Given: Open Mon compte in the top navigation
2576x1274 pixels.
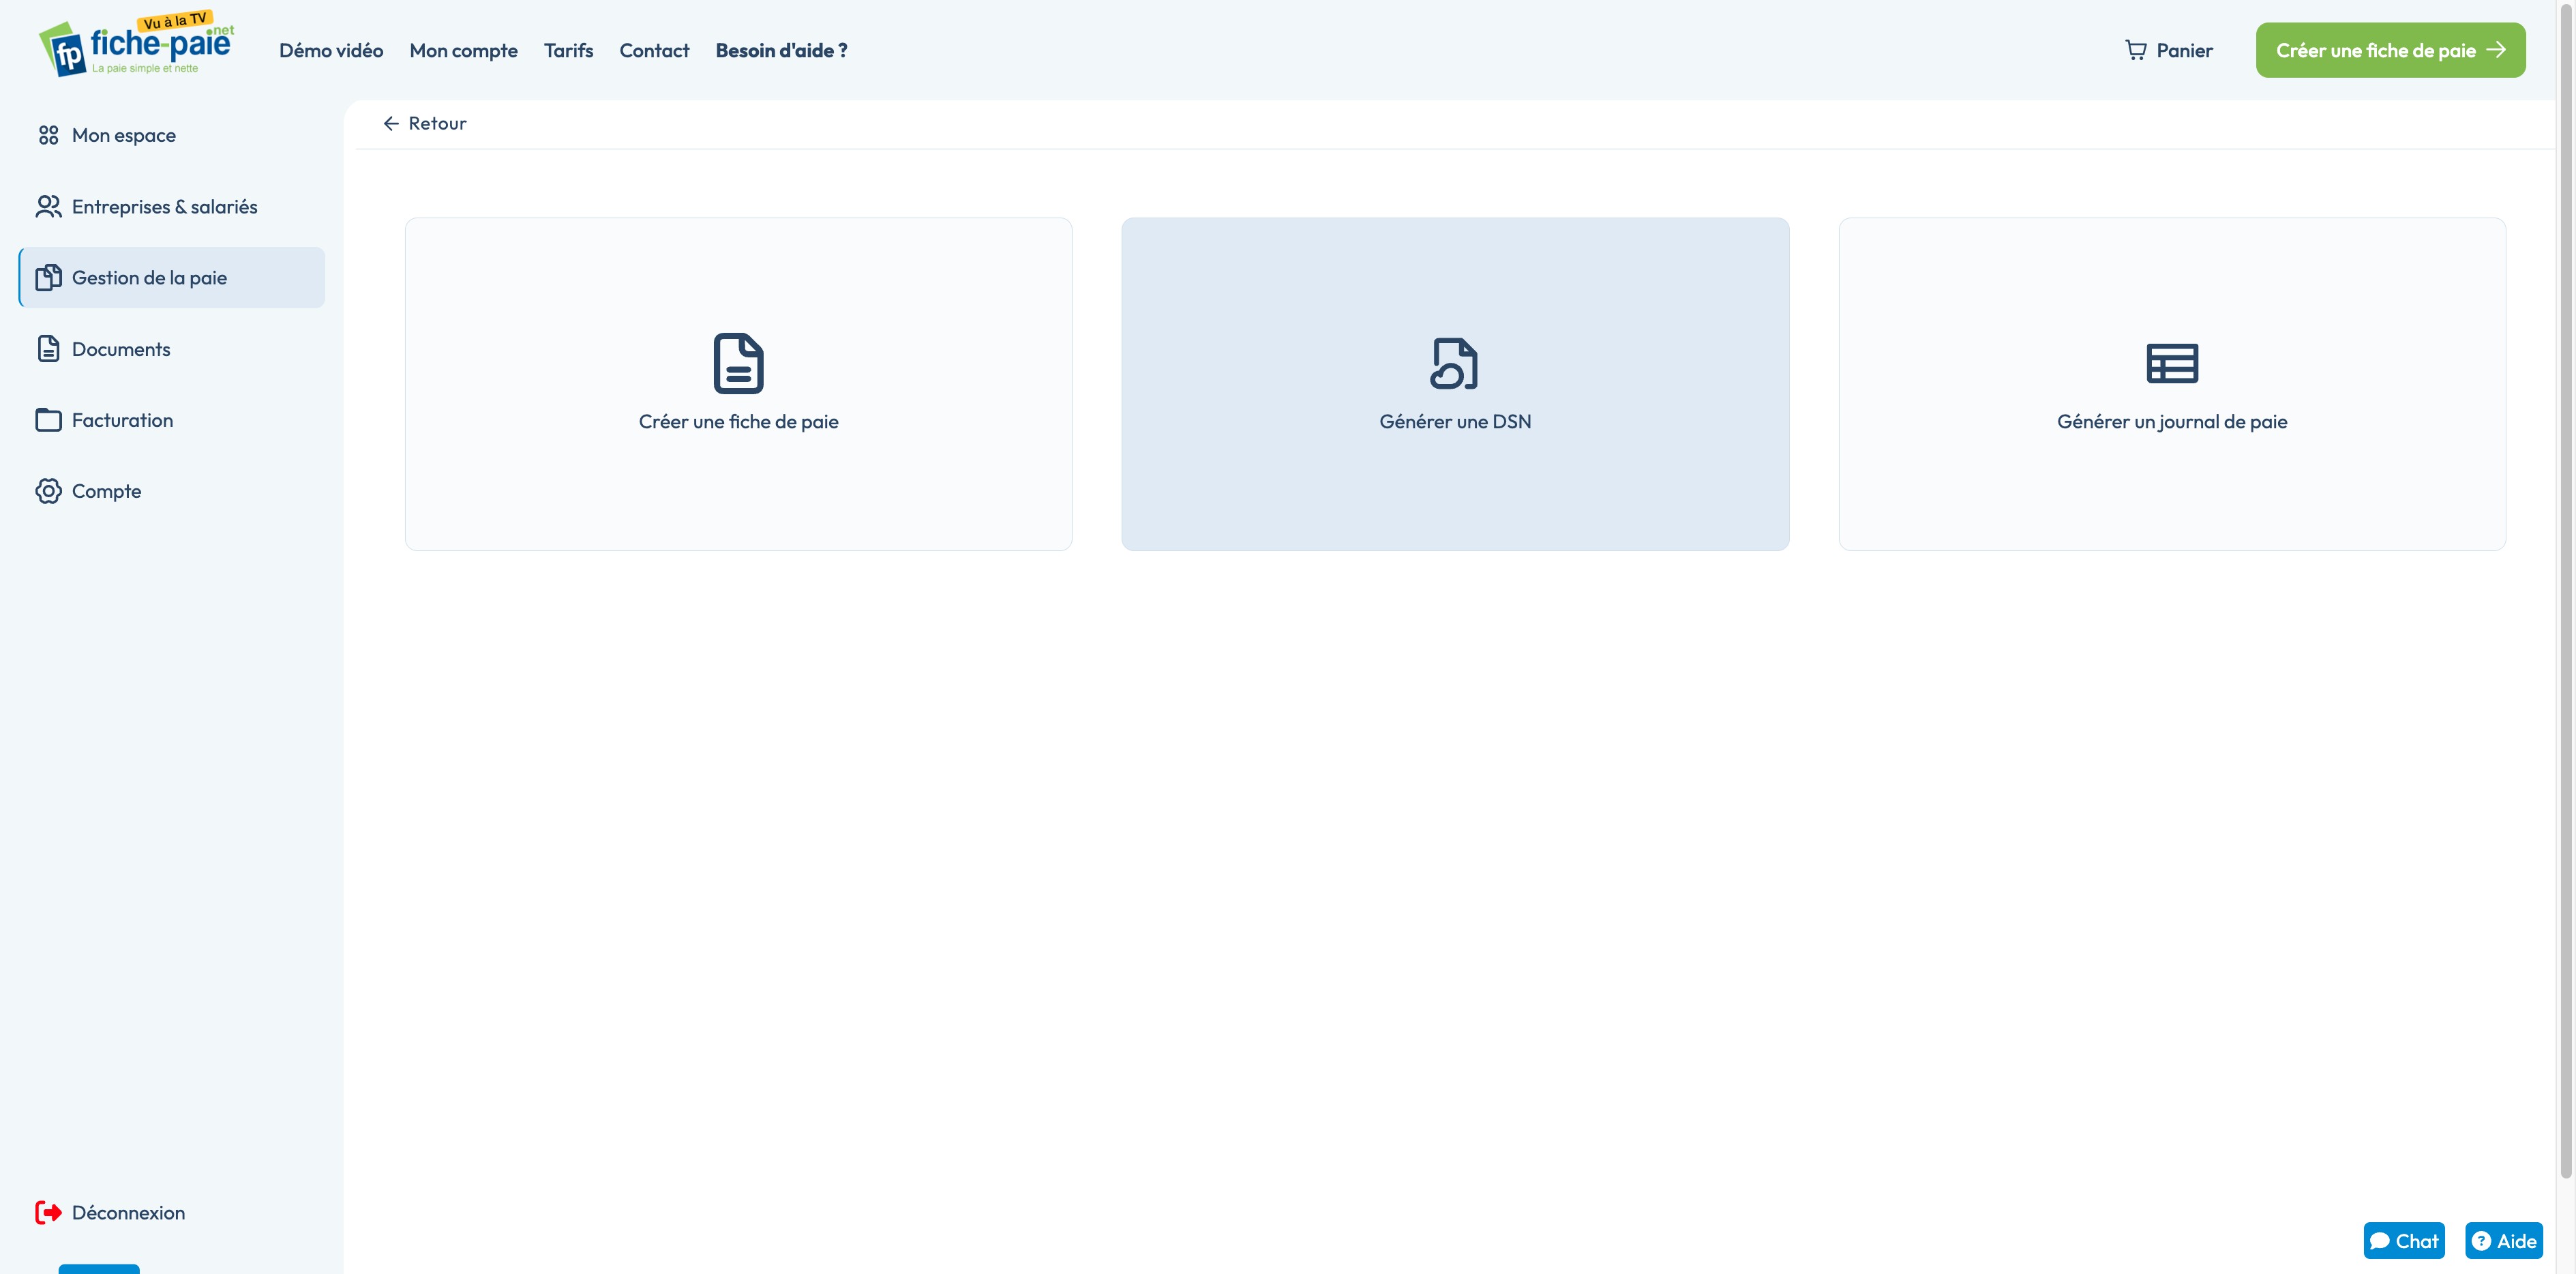Looking at the screenshot, I should point(463,50).
